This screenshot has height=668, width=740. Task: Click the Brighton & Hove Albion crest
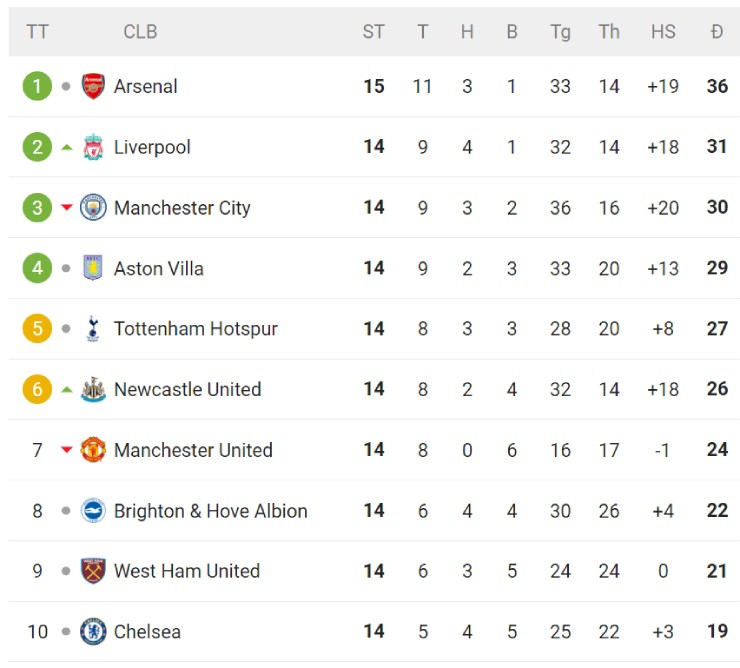(x=93, y=511)
